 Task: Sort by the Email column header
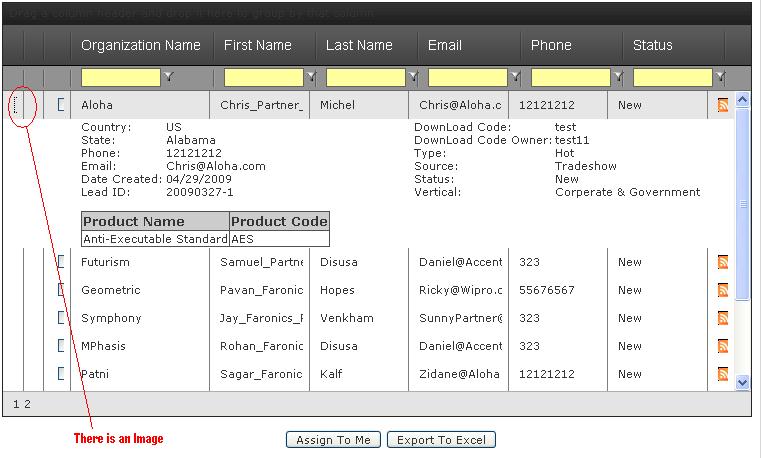[x=445, y=45]
